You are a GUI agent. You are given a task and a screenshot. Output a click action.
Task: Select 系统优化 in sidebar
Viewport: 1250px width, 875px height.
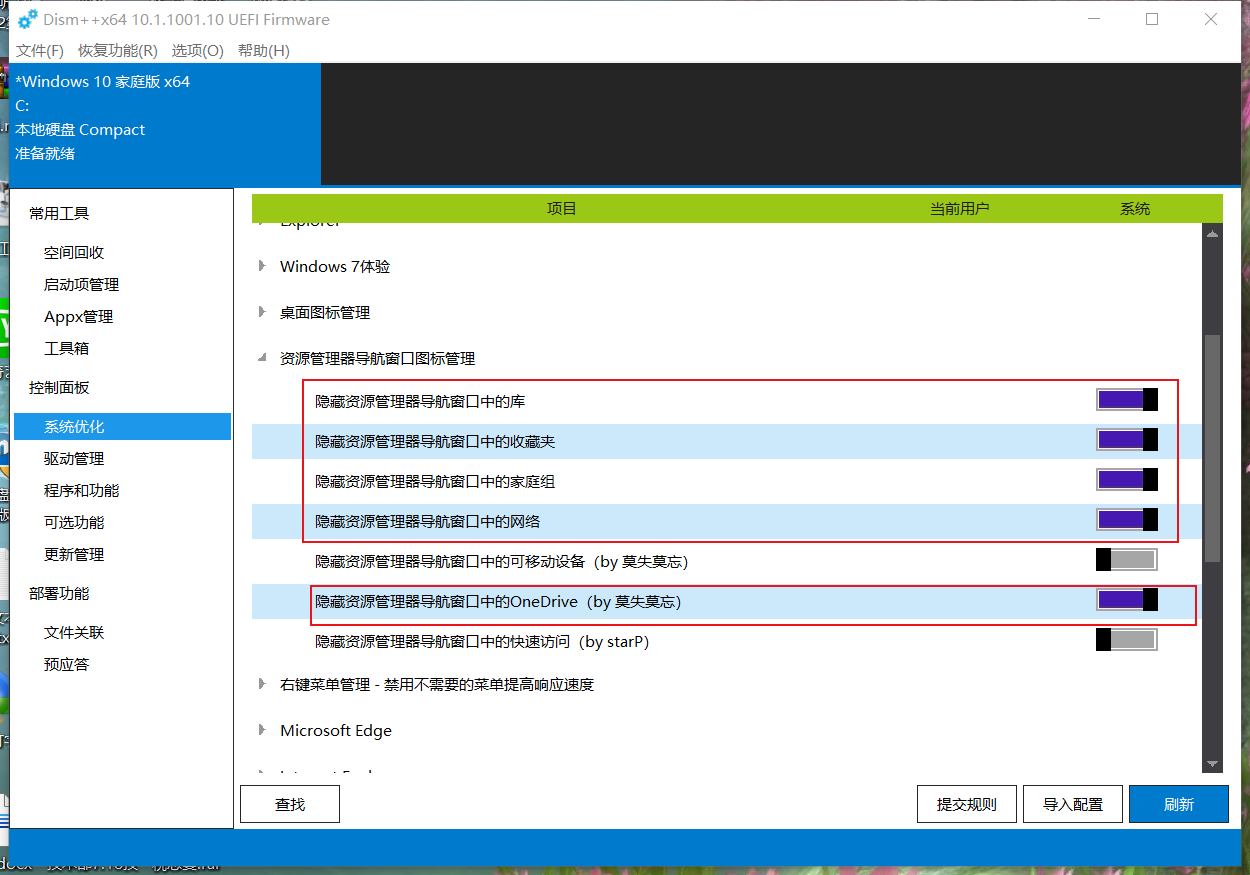click(x=122, y=427)
